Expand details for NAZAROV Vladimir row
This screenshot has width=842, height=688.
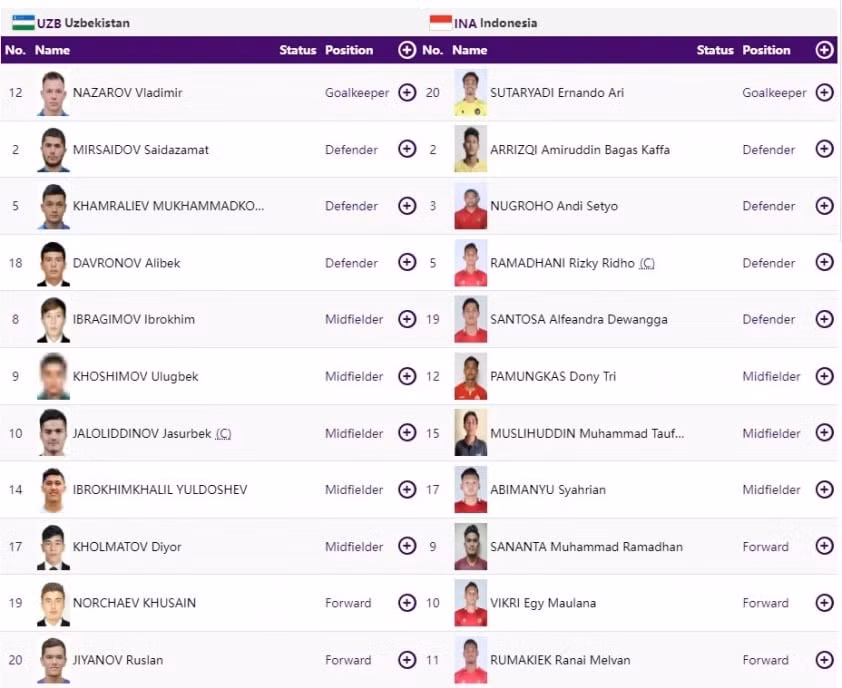point(407,92)
